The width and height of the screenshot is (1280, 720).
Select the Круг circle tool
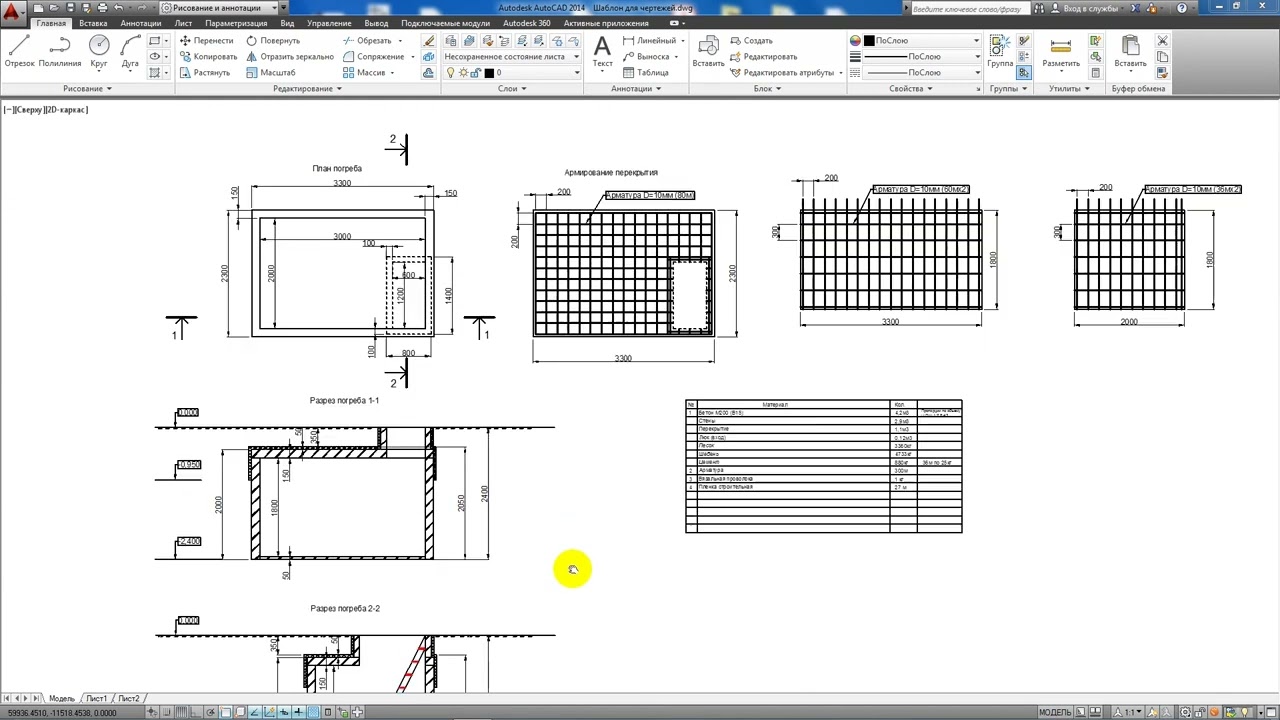coord(99,52)
